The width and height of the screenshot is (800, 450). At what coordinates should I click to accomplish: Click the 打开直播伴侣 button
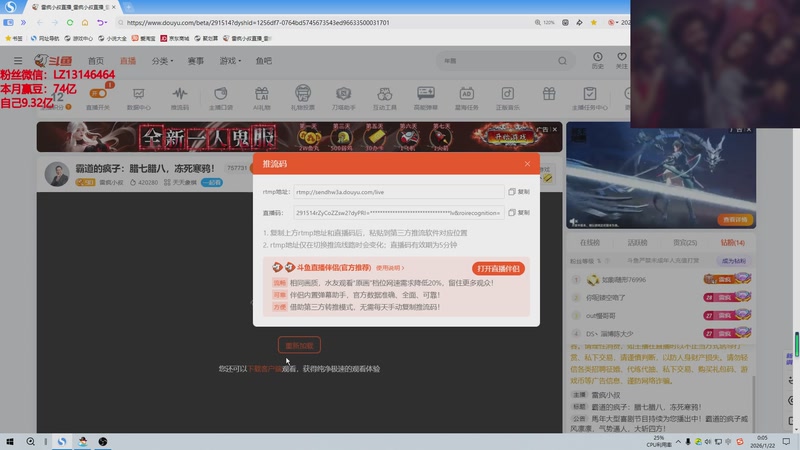[x=498, y=268]
